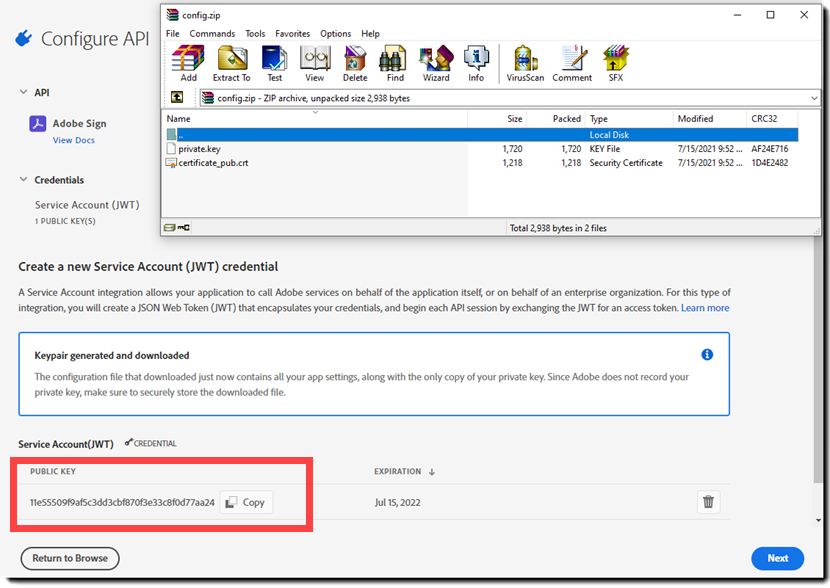This screenshot has height=588, width=830.
Task: Go up one folder level arrow icon
Action: (177, 97)
